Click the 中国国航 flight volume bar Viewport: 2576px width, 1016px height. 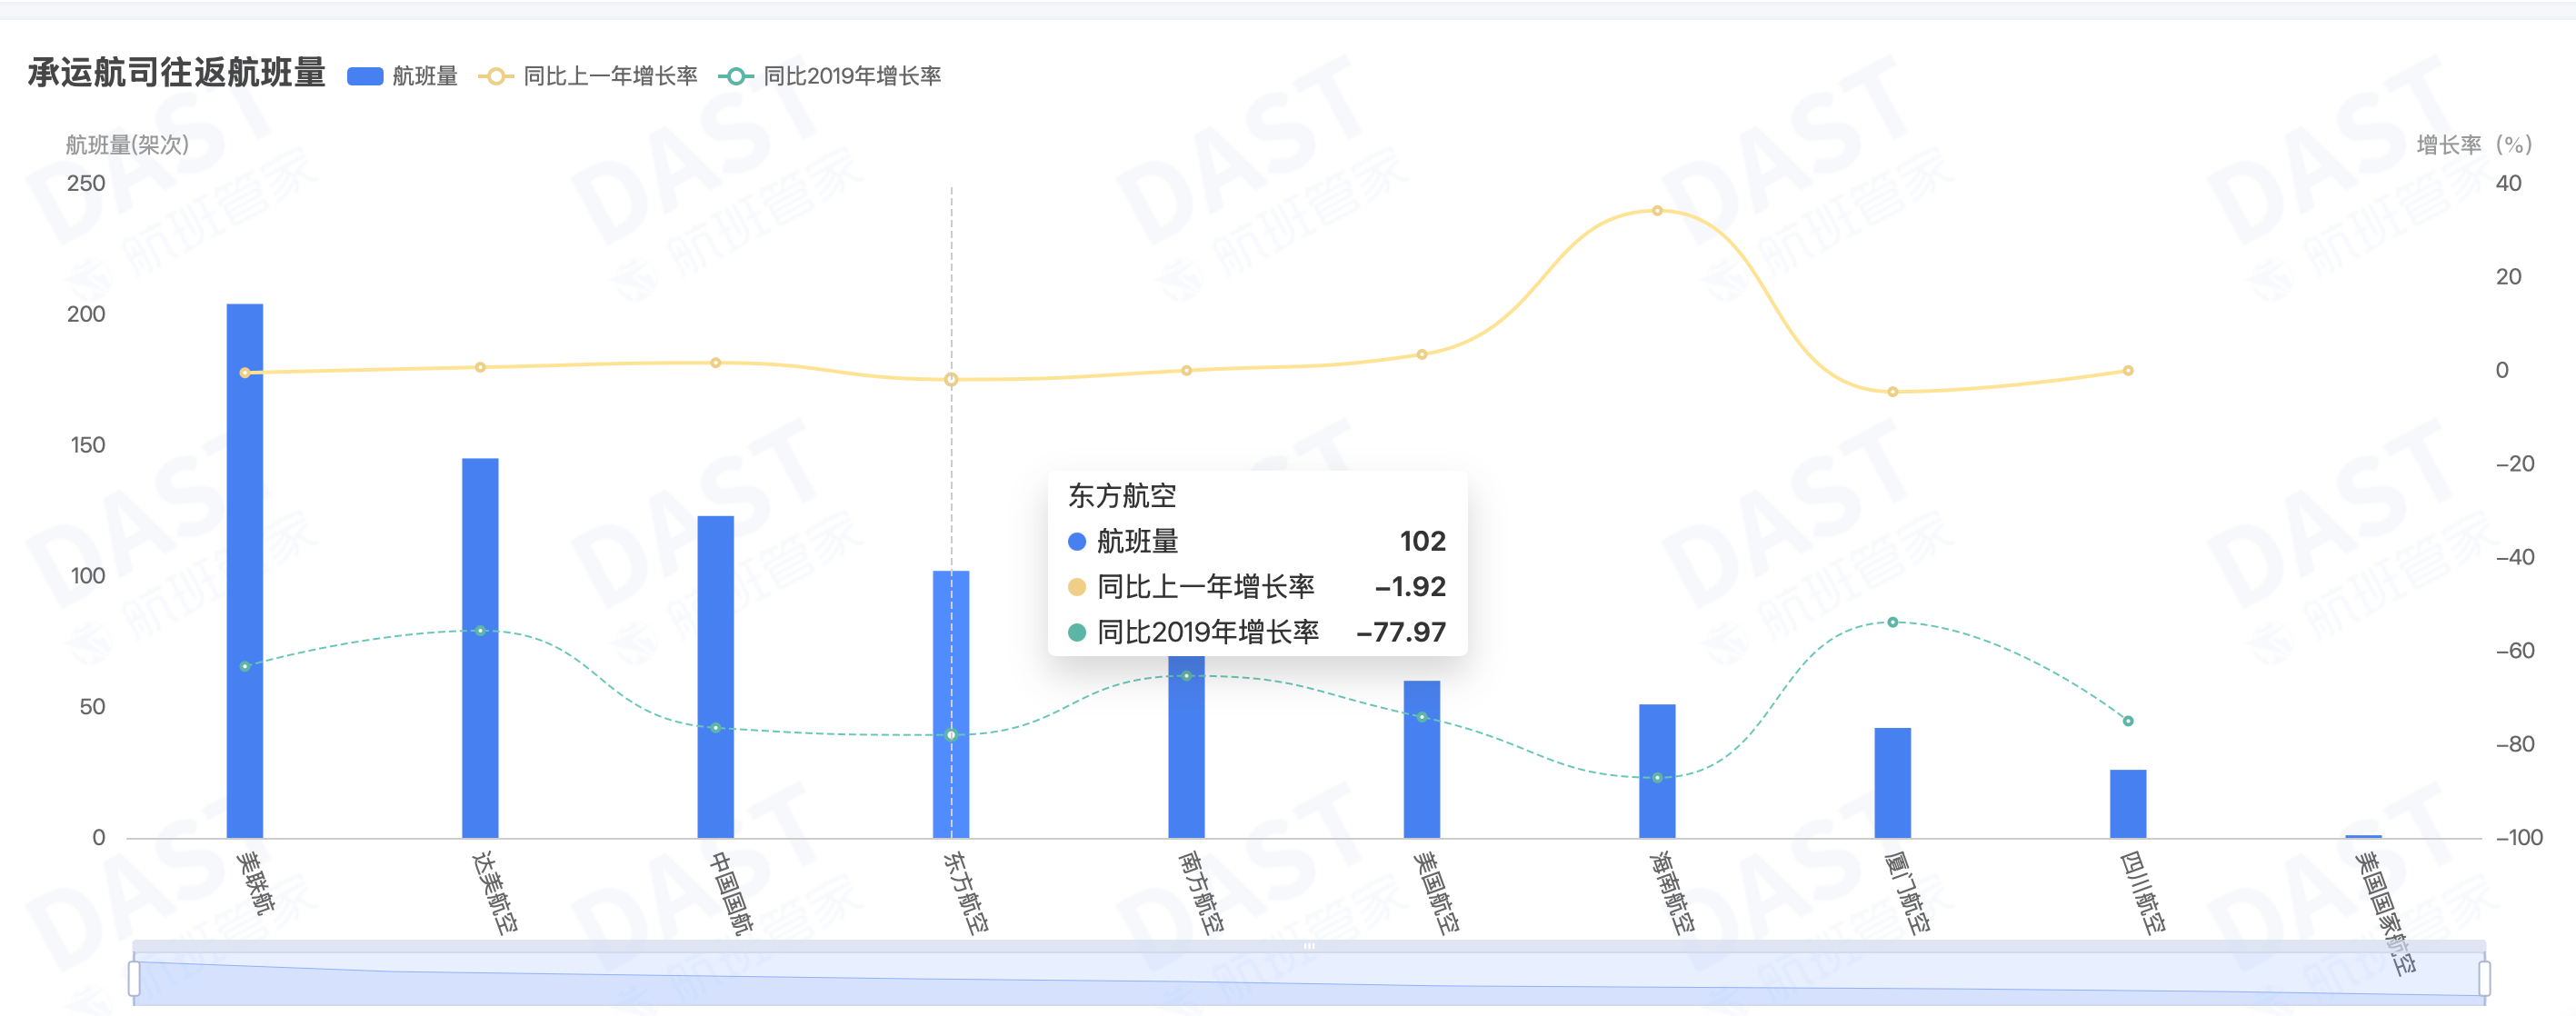coord(716,677)
